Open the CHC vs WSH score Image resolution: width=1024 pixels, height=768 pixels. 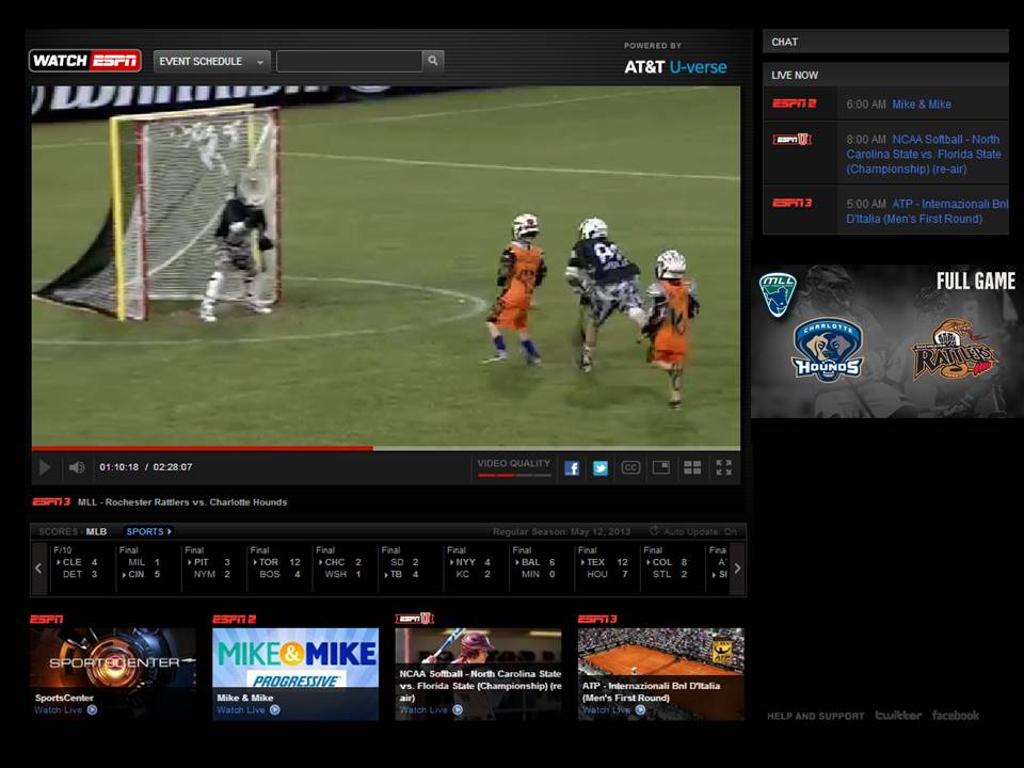click(x=340, y=563)
